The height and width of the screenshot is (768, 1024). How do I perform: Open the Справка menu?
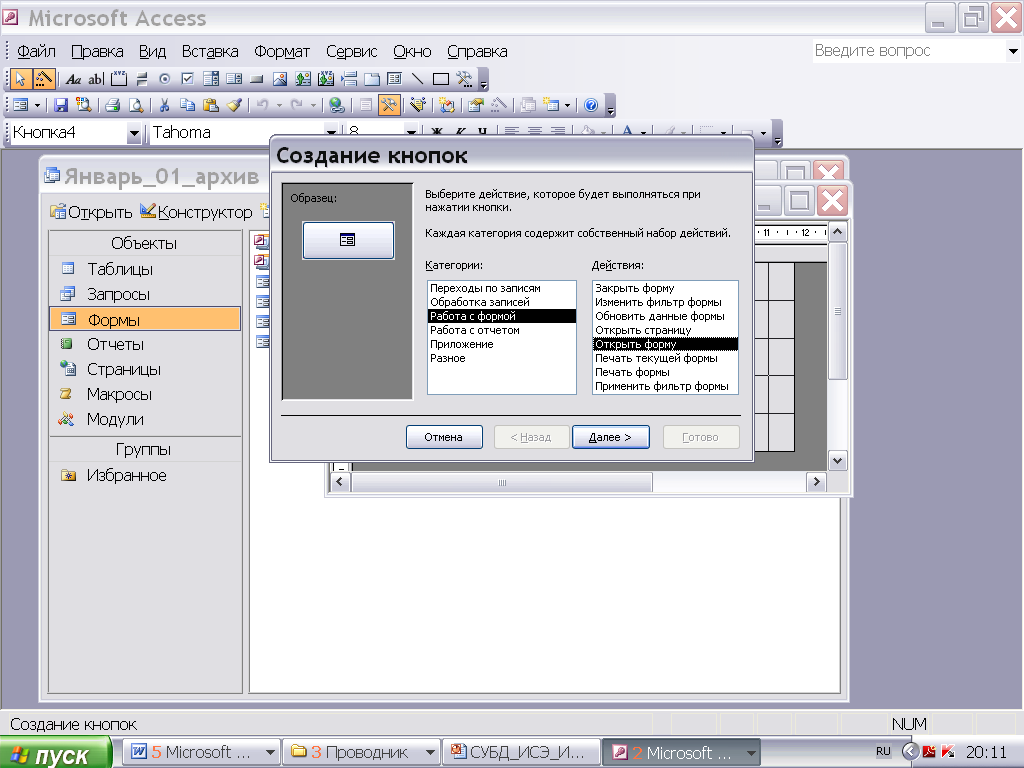point(477,52)
